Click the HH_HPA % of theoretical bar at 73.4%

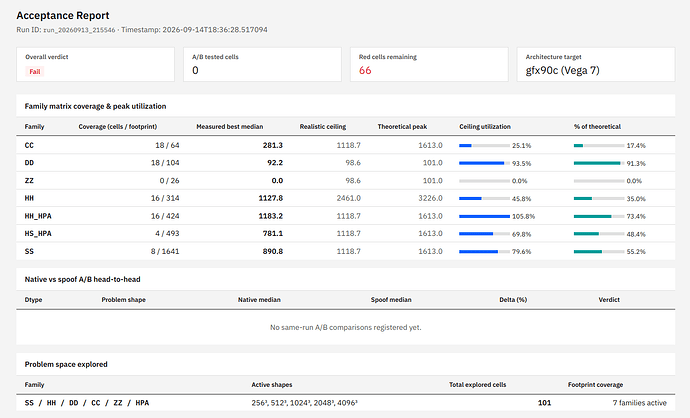[x=599, y=216]
